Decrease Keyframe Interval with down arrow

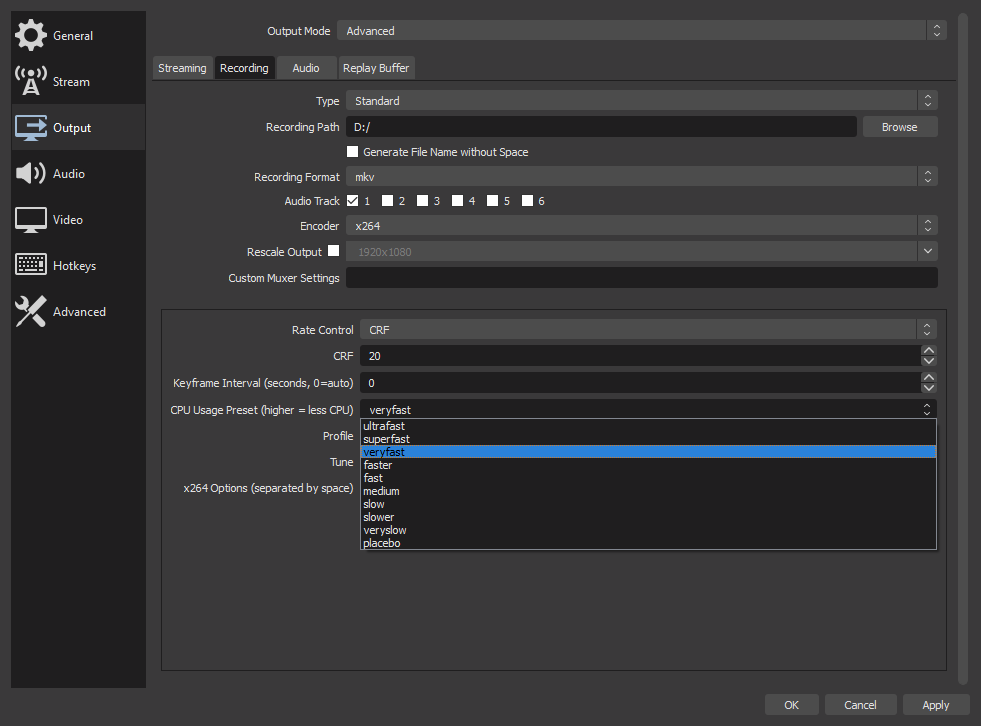tap(929, 388)
